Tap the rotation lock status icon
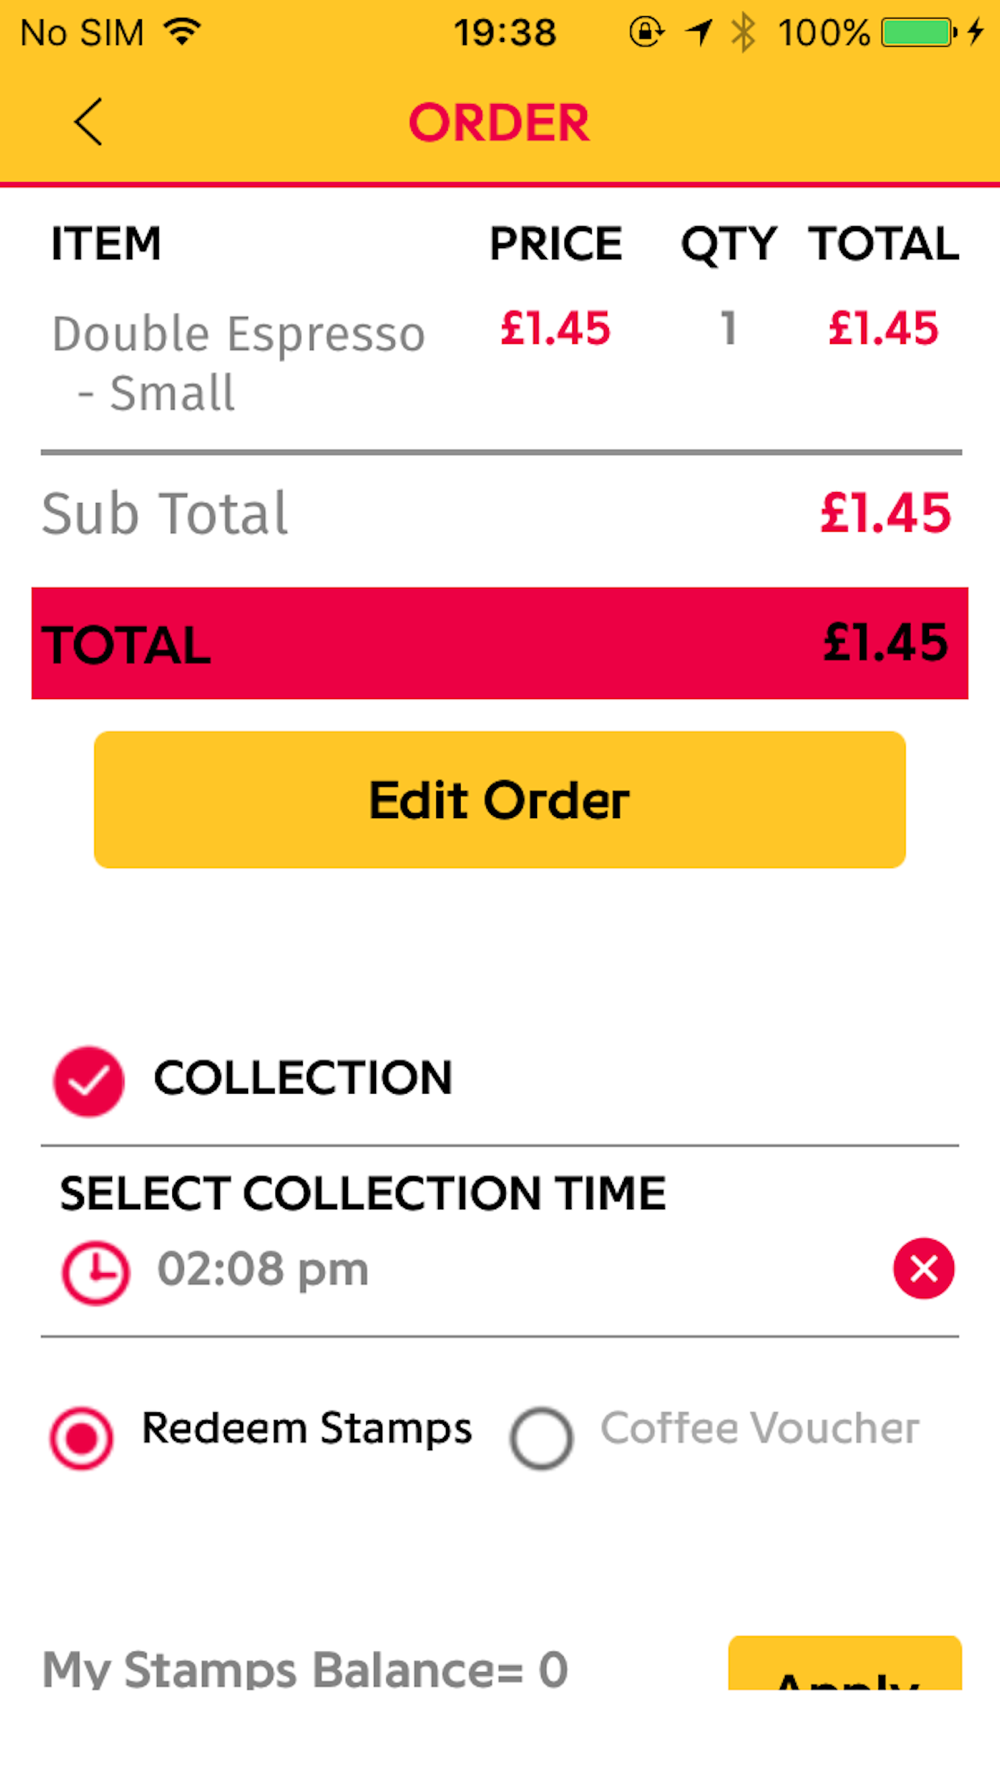The height and width of the screenshot is (1778, 1000). (646, 32)
